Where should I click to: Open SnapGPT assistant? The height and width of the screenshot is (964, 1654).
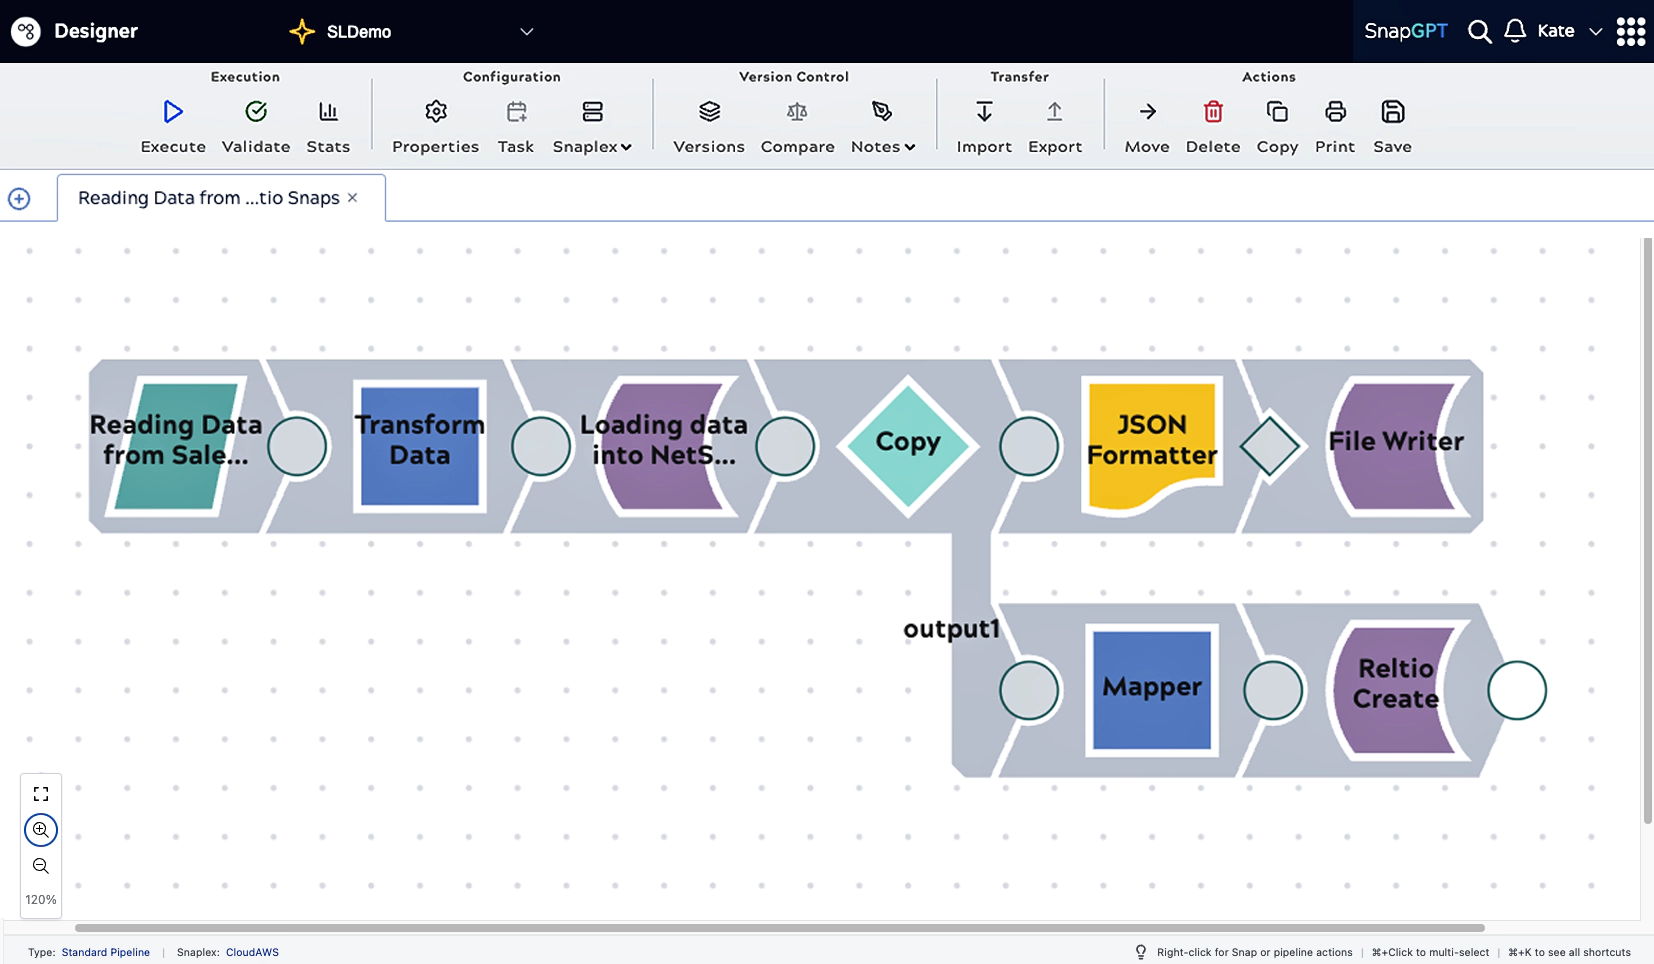tap(1406, 31)
